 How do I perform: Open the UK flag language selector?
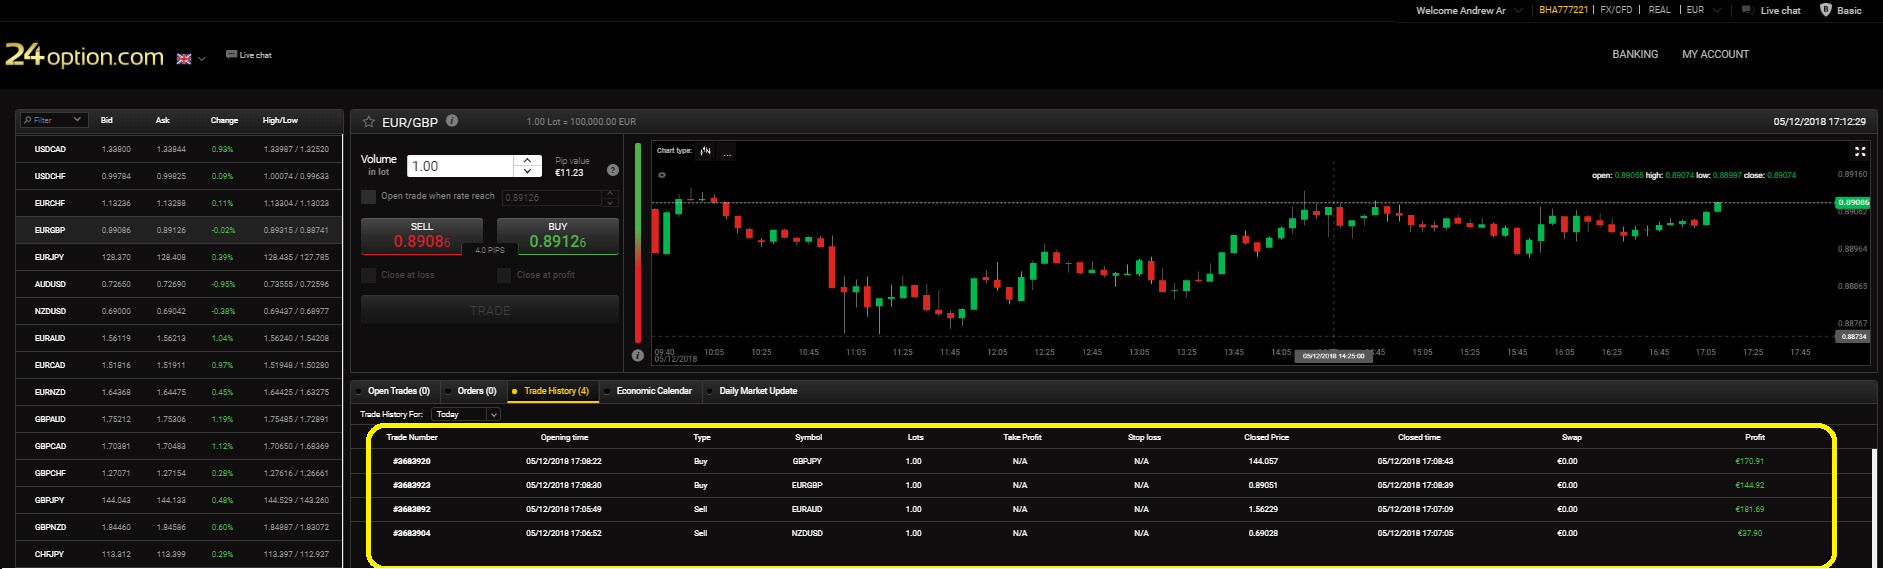pyautogui.click(x=190, y=59)
